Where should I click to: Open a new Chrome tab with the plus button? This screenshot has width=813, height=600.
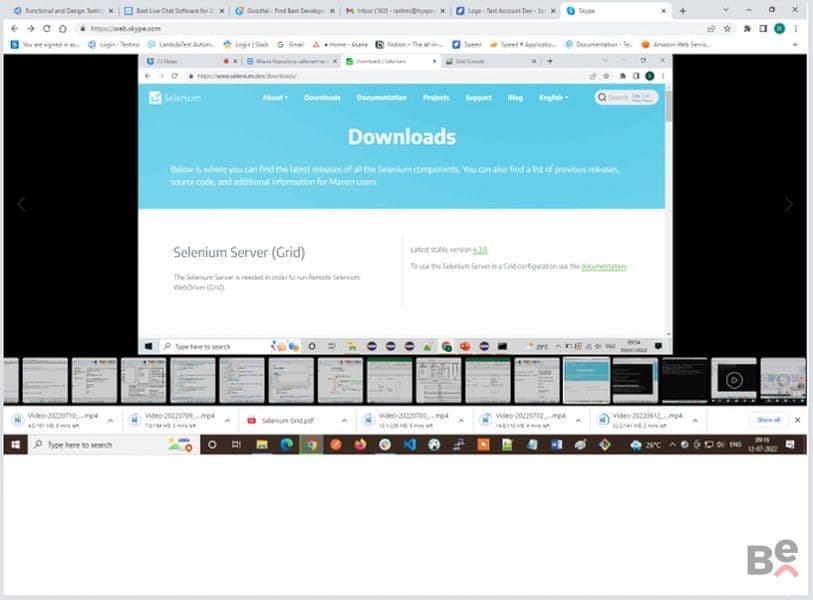[x=683, y=10]
